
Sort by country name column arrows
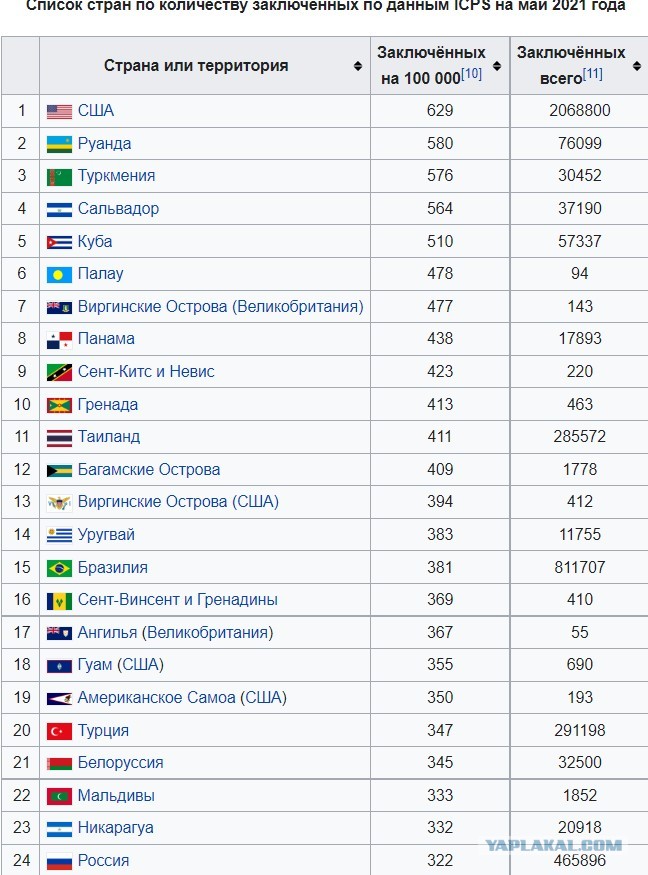tap(358, 66)
